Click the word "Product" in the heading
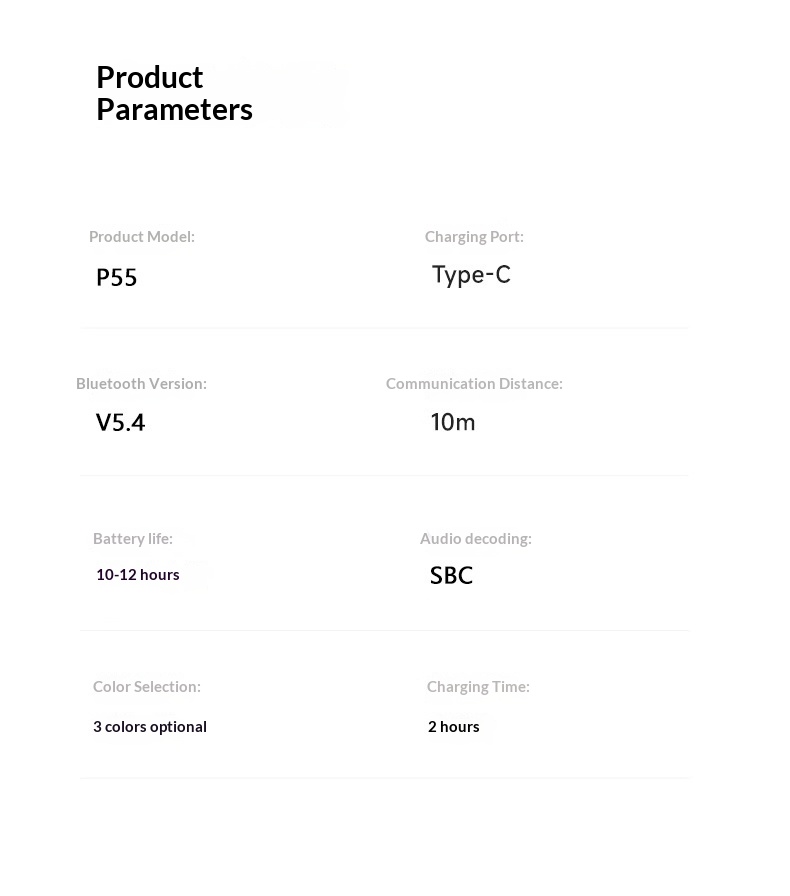Screen dimensions: 790x896 click(x=150, y=77)
